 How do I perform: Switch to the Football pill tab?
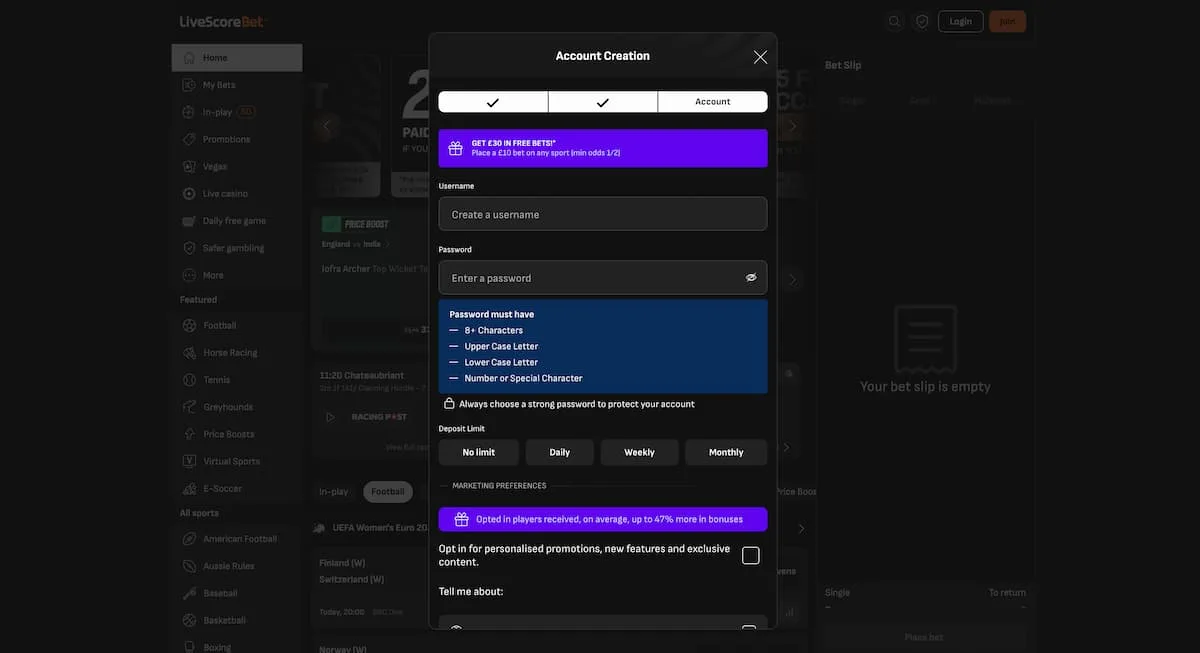388,492
